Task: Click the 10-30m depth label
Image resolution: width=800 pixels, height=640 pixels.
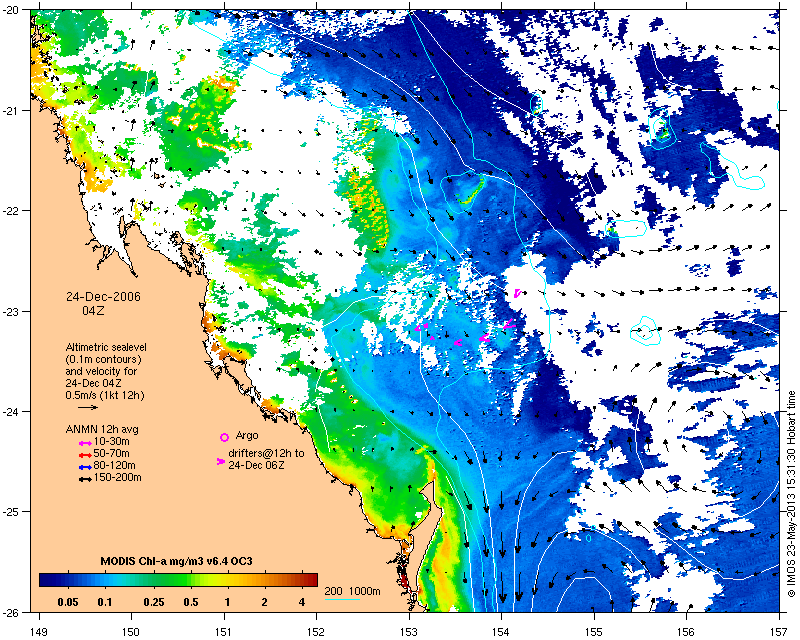Action: click(x=112, y=442)
